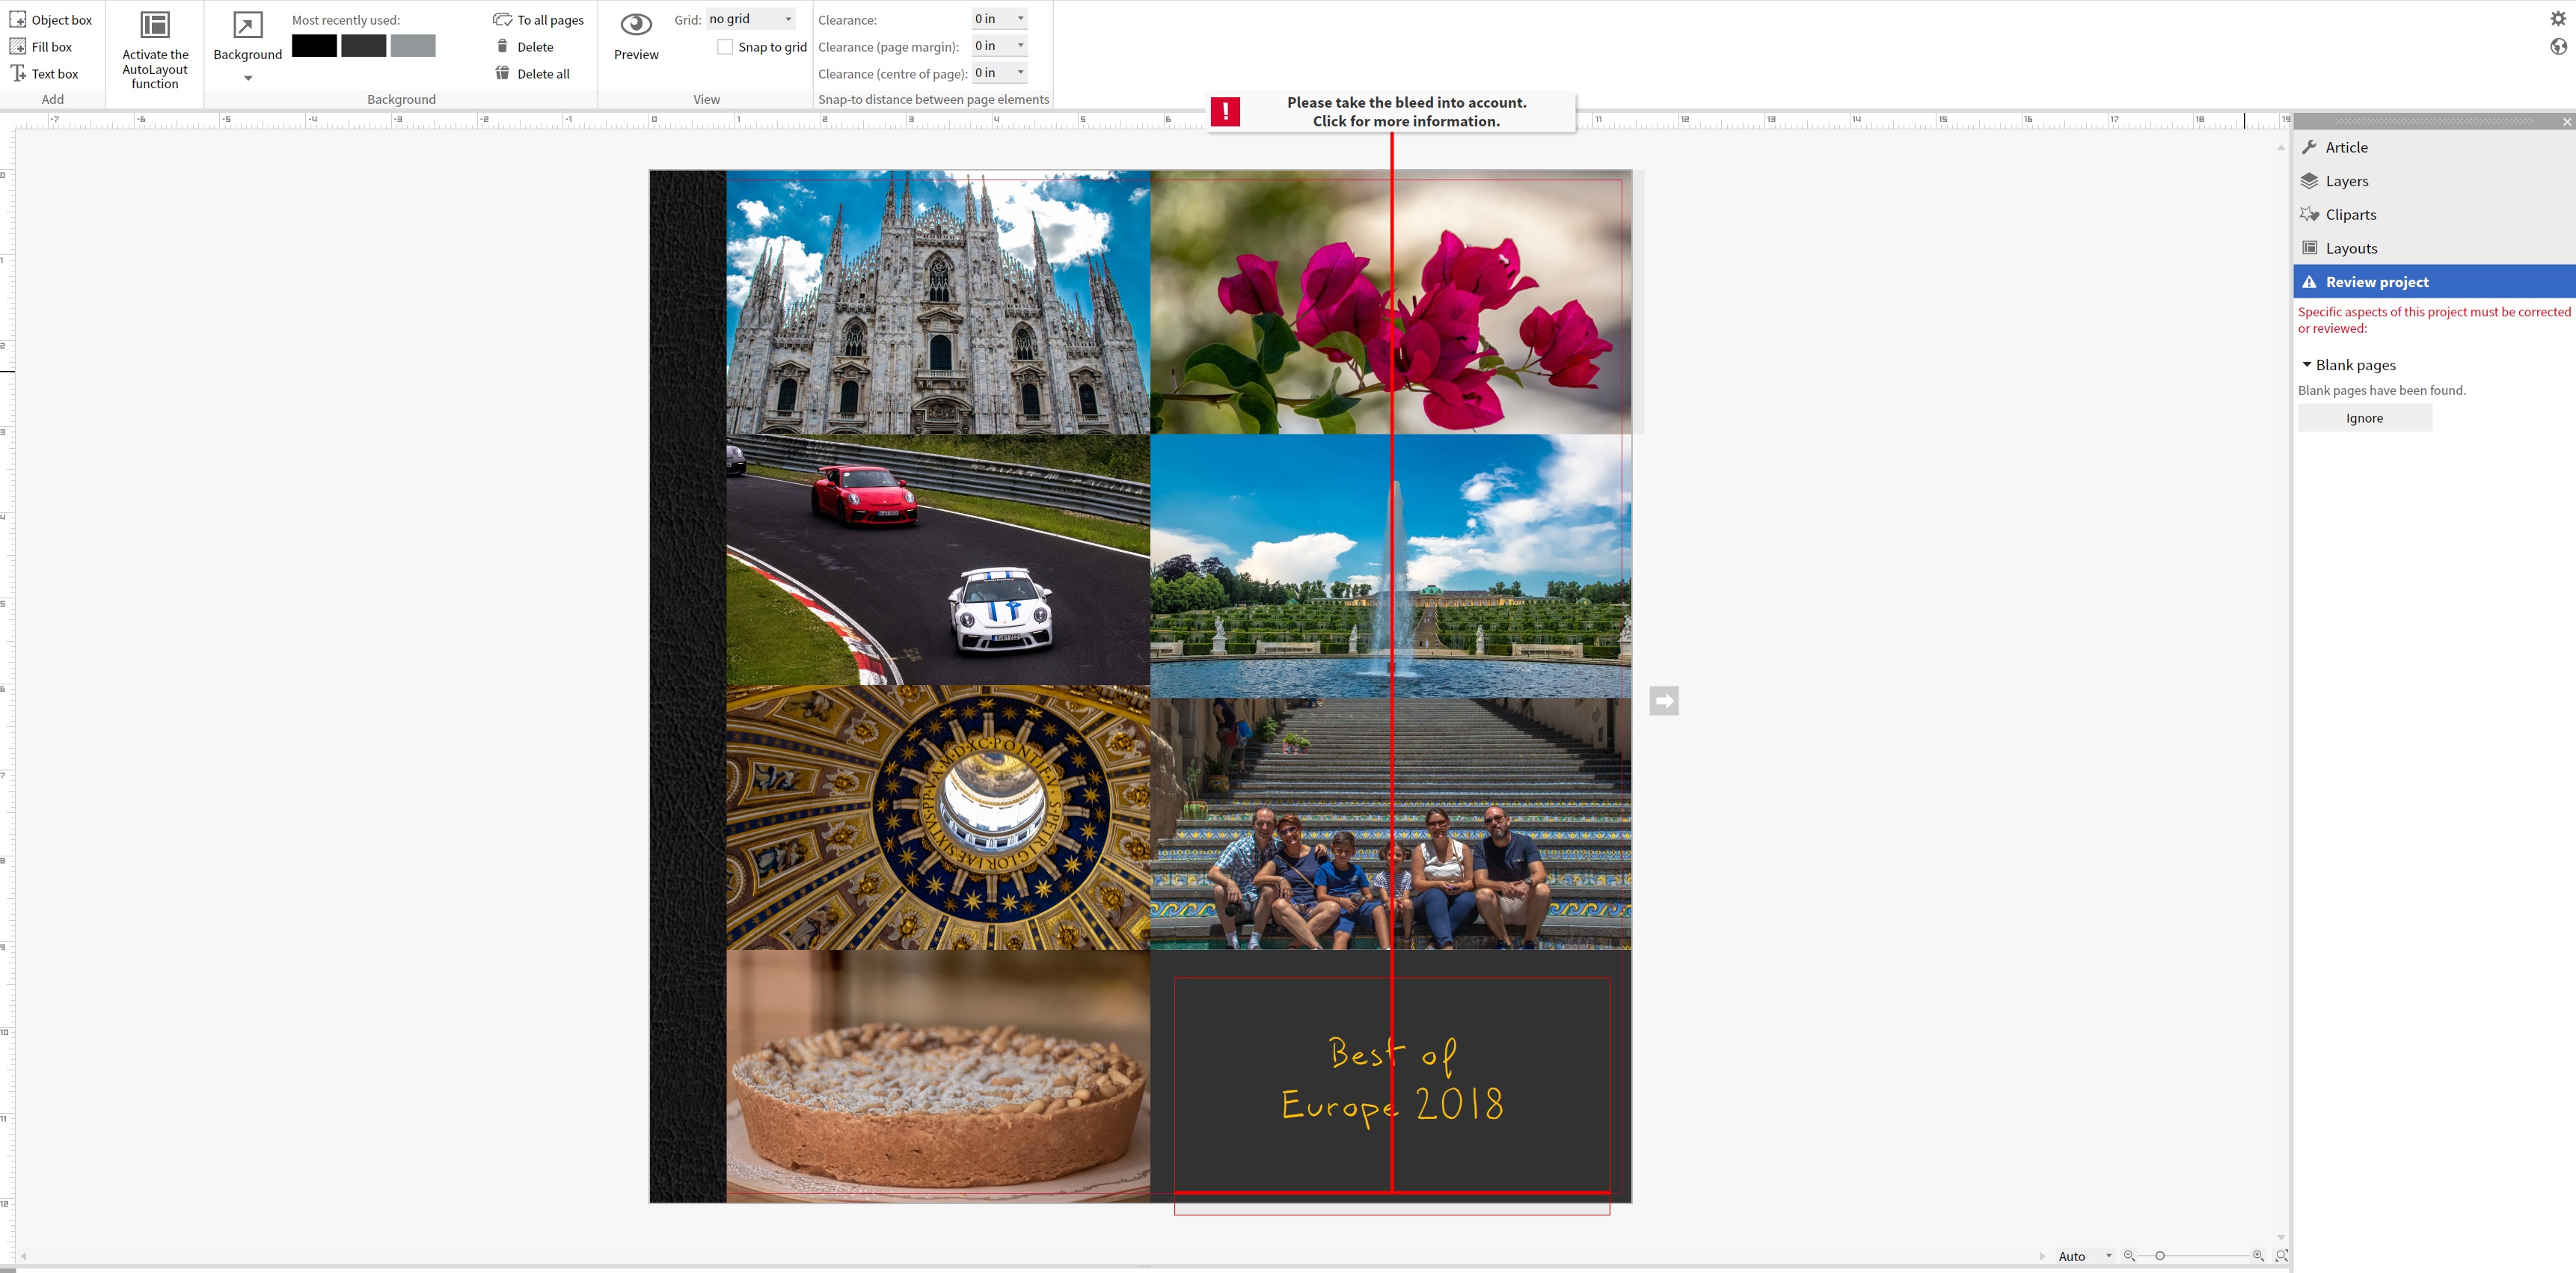2576x1273 pixels.
Task: Enable Snap to grid checkbox
Action: (x=725, y=47)
